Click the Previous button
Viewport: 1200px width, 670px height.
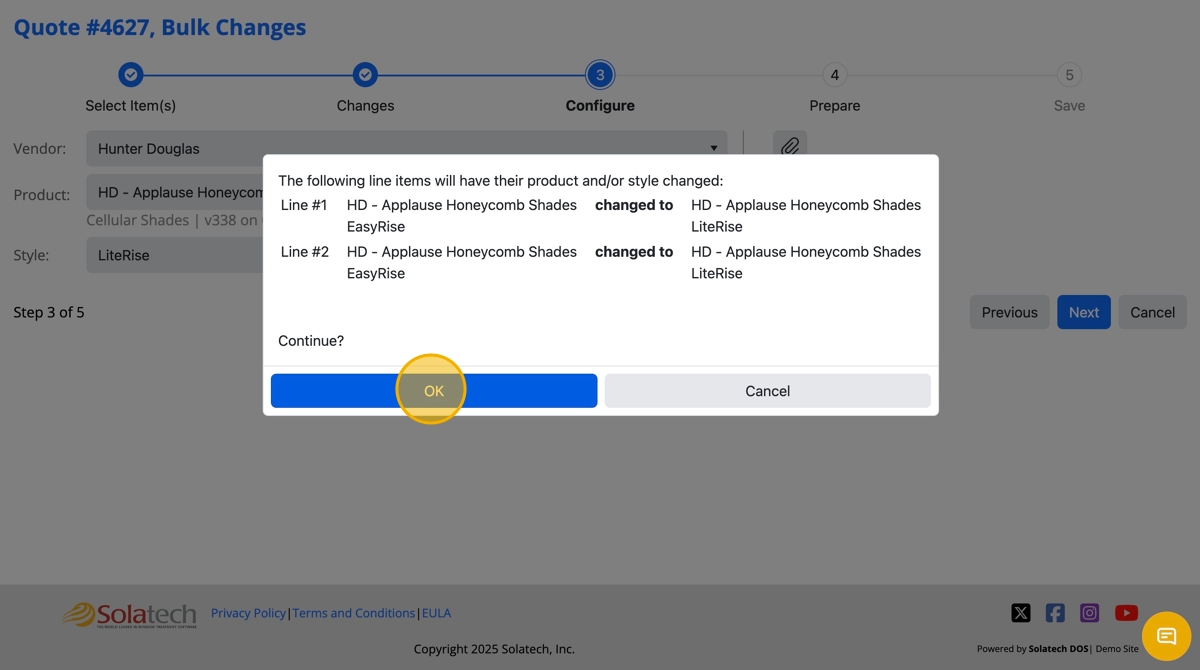1009,312
